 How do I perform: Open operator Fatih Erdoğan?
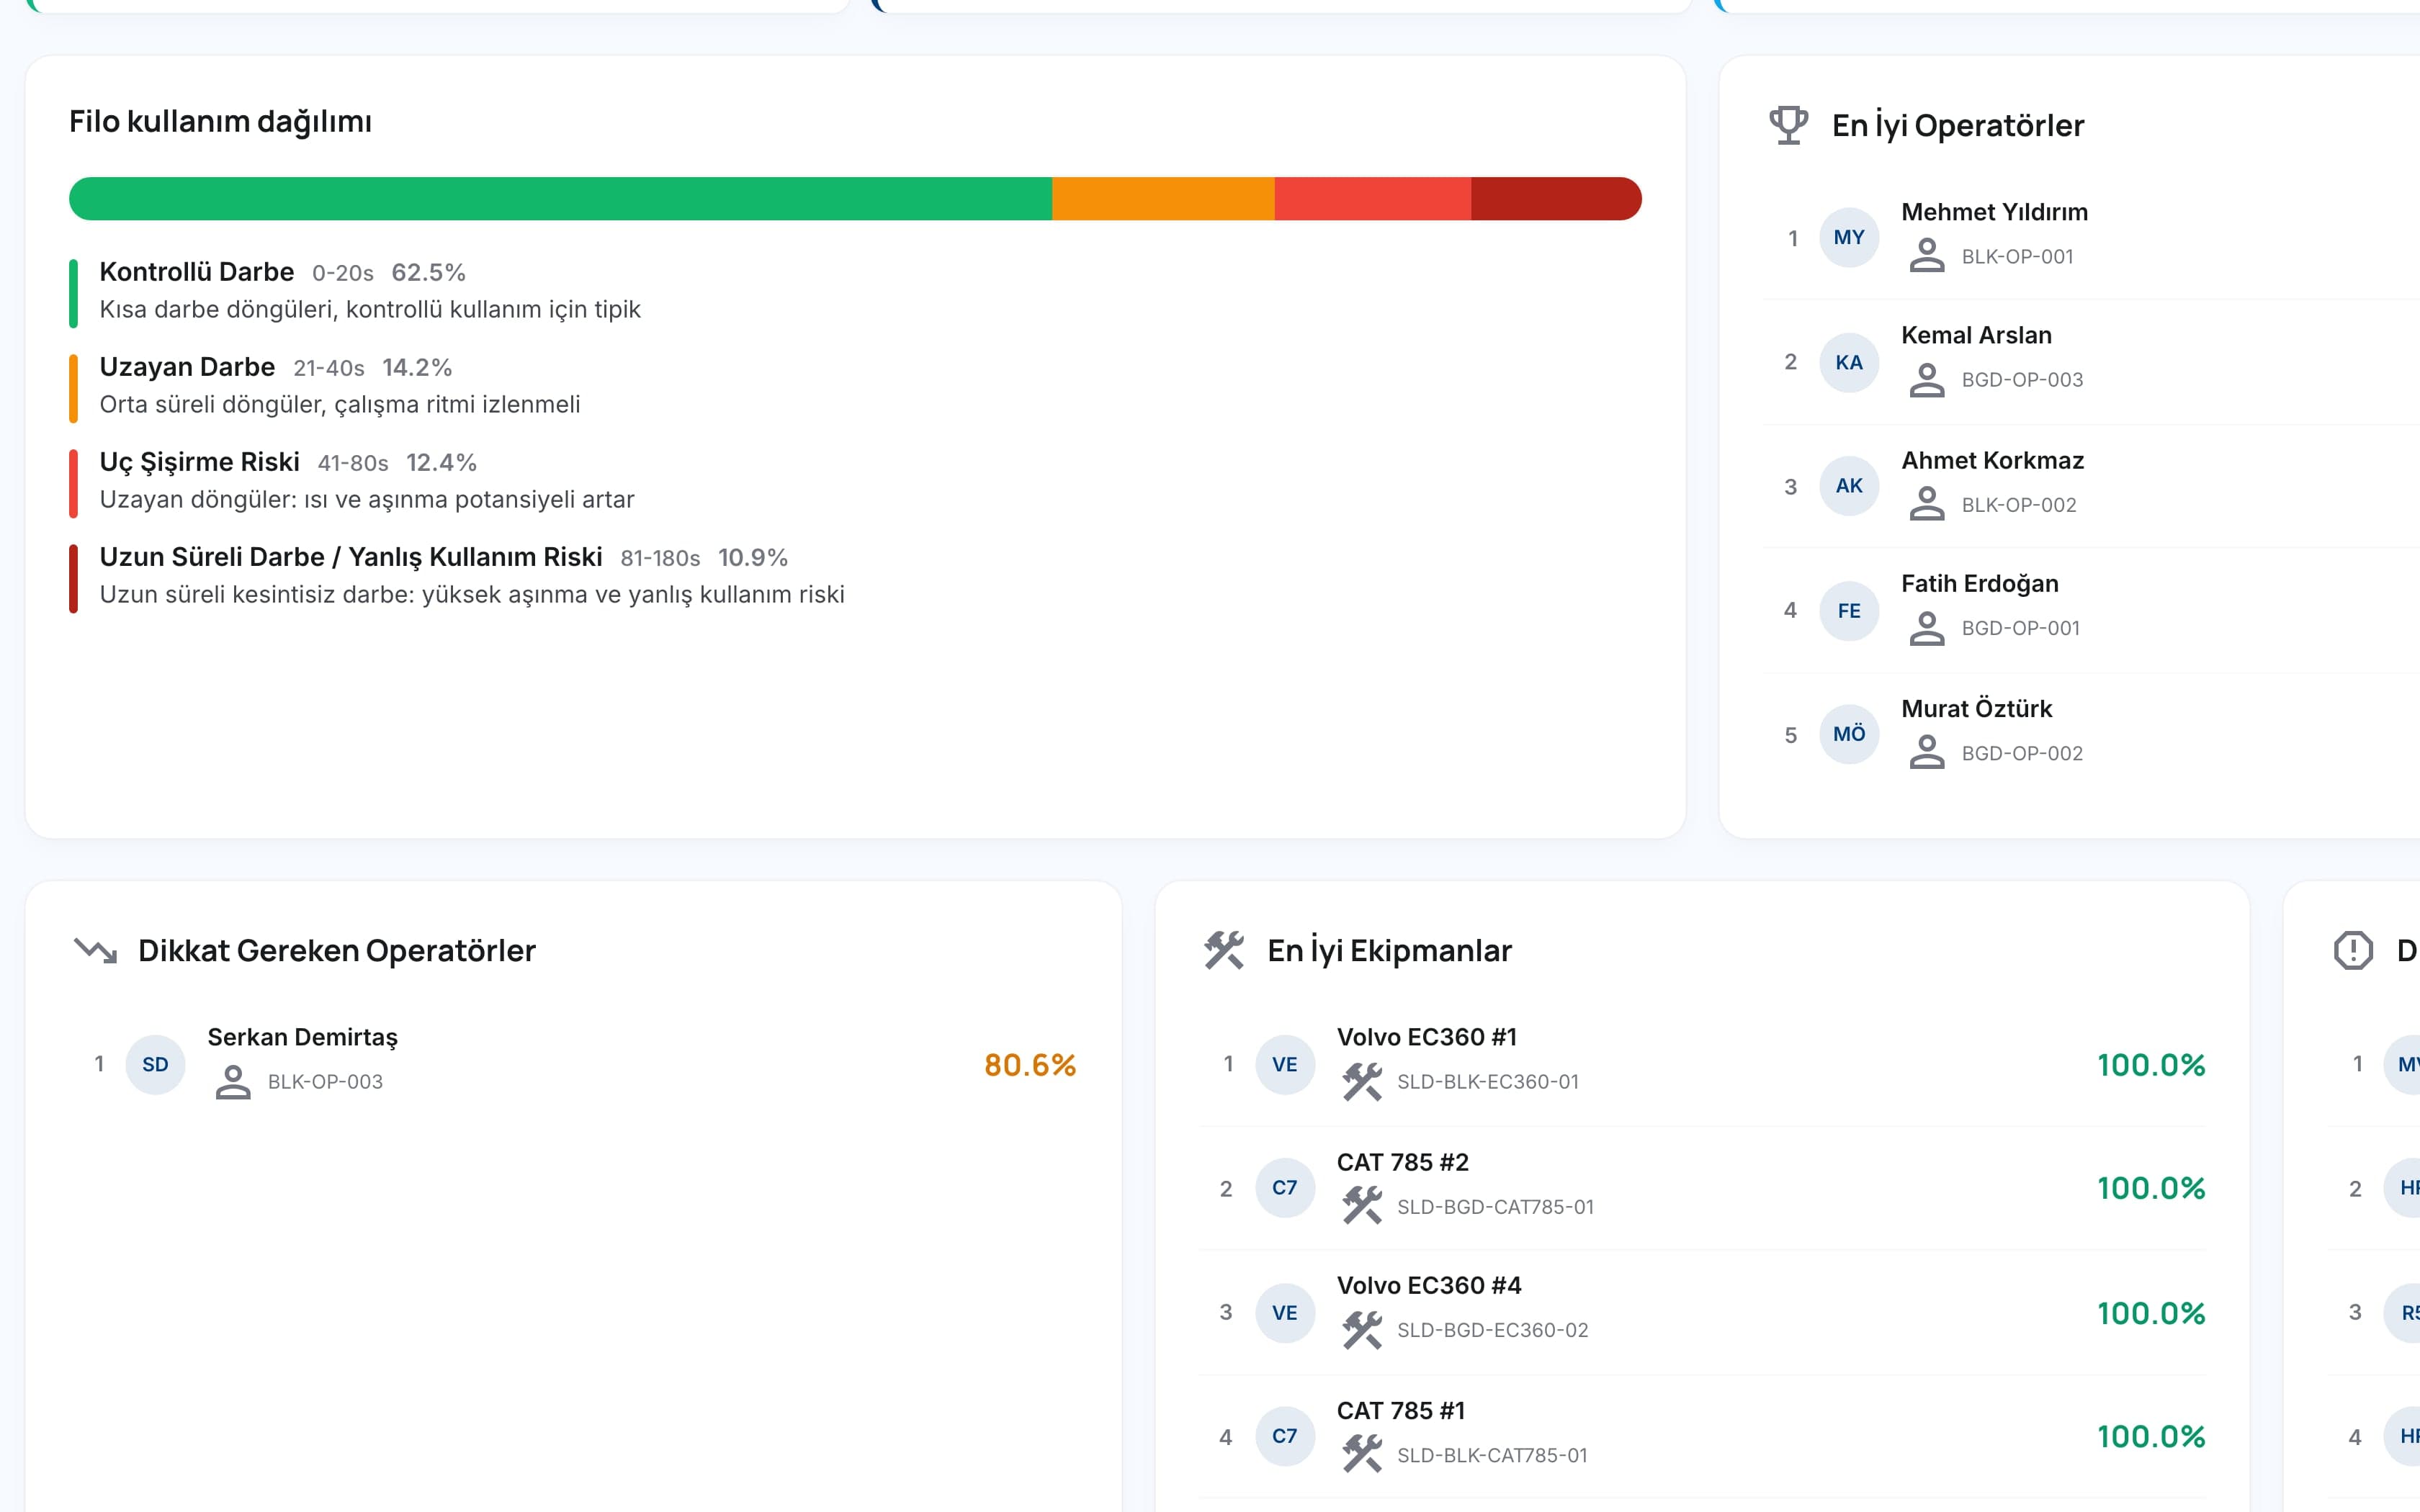pos(1979,584)
